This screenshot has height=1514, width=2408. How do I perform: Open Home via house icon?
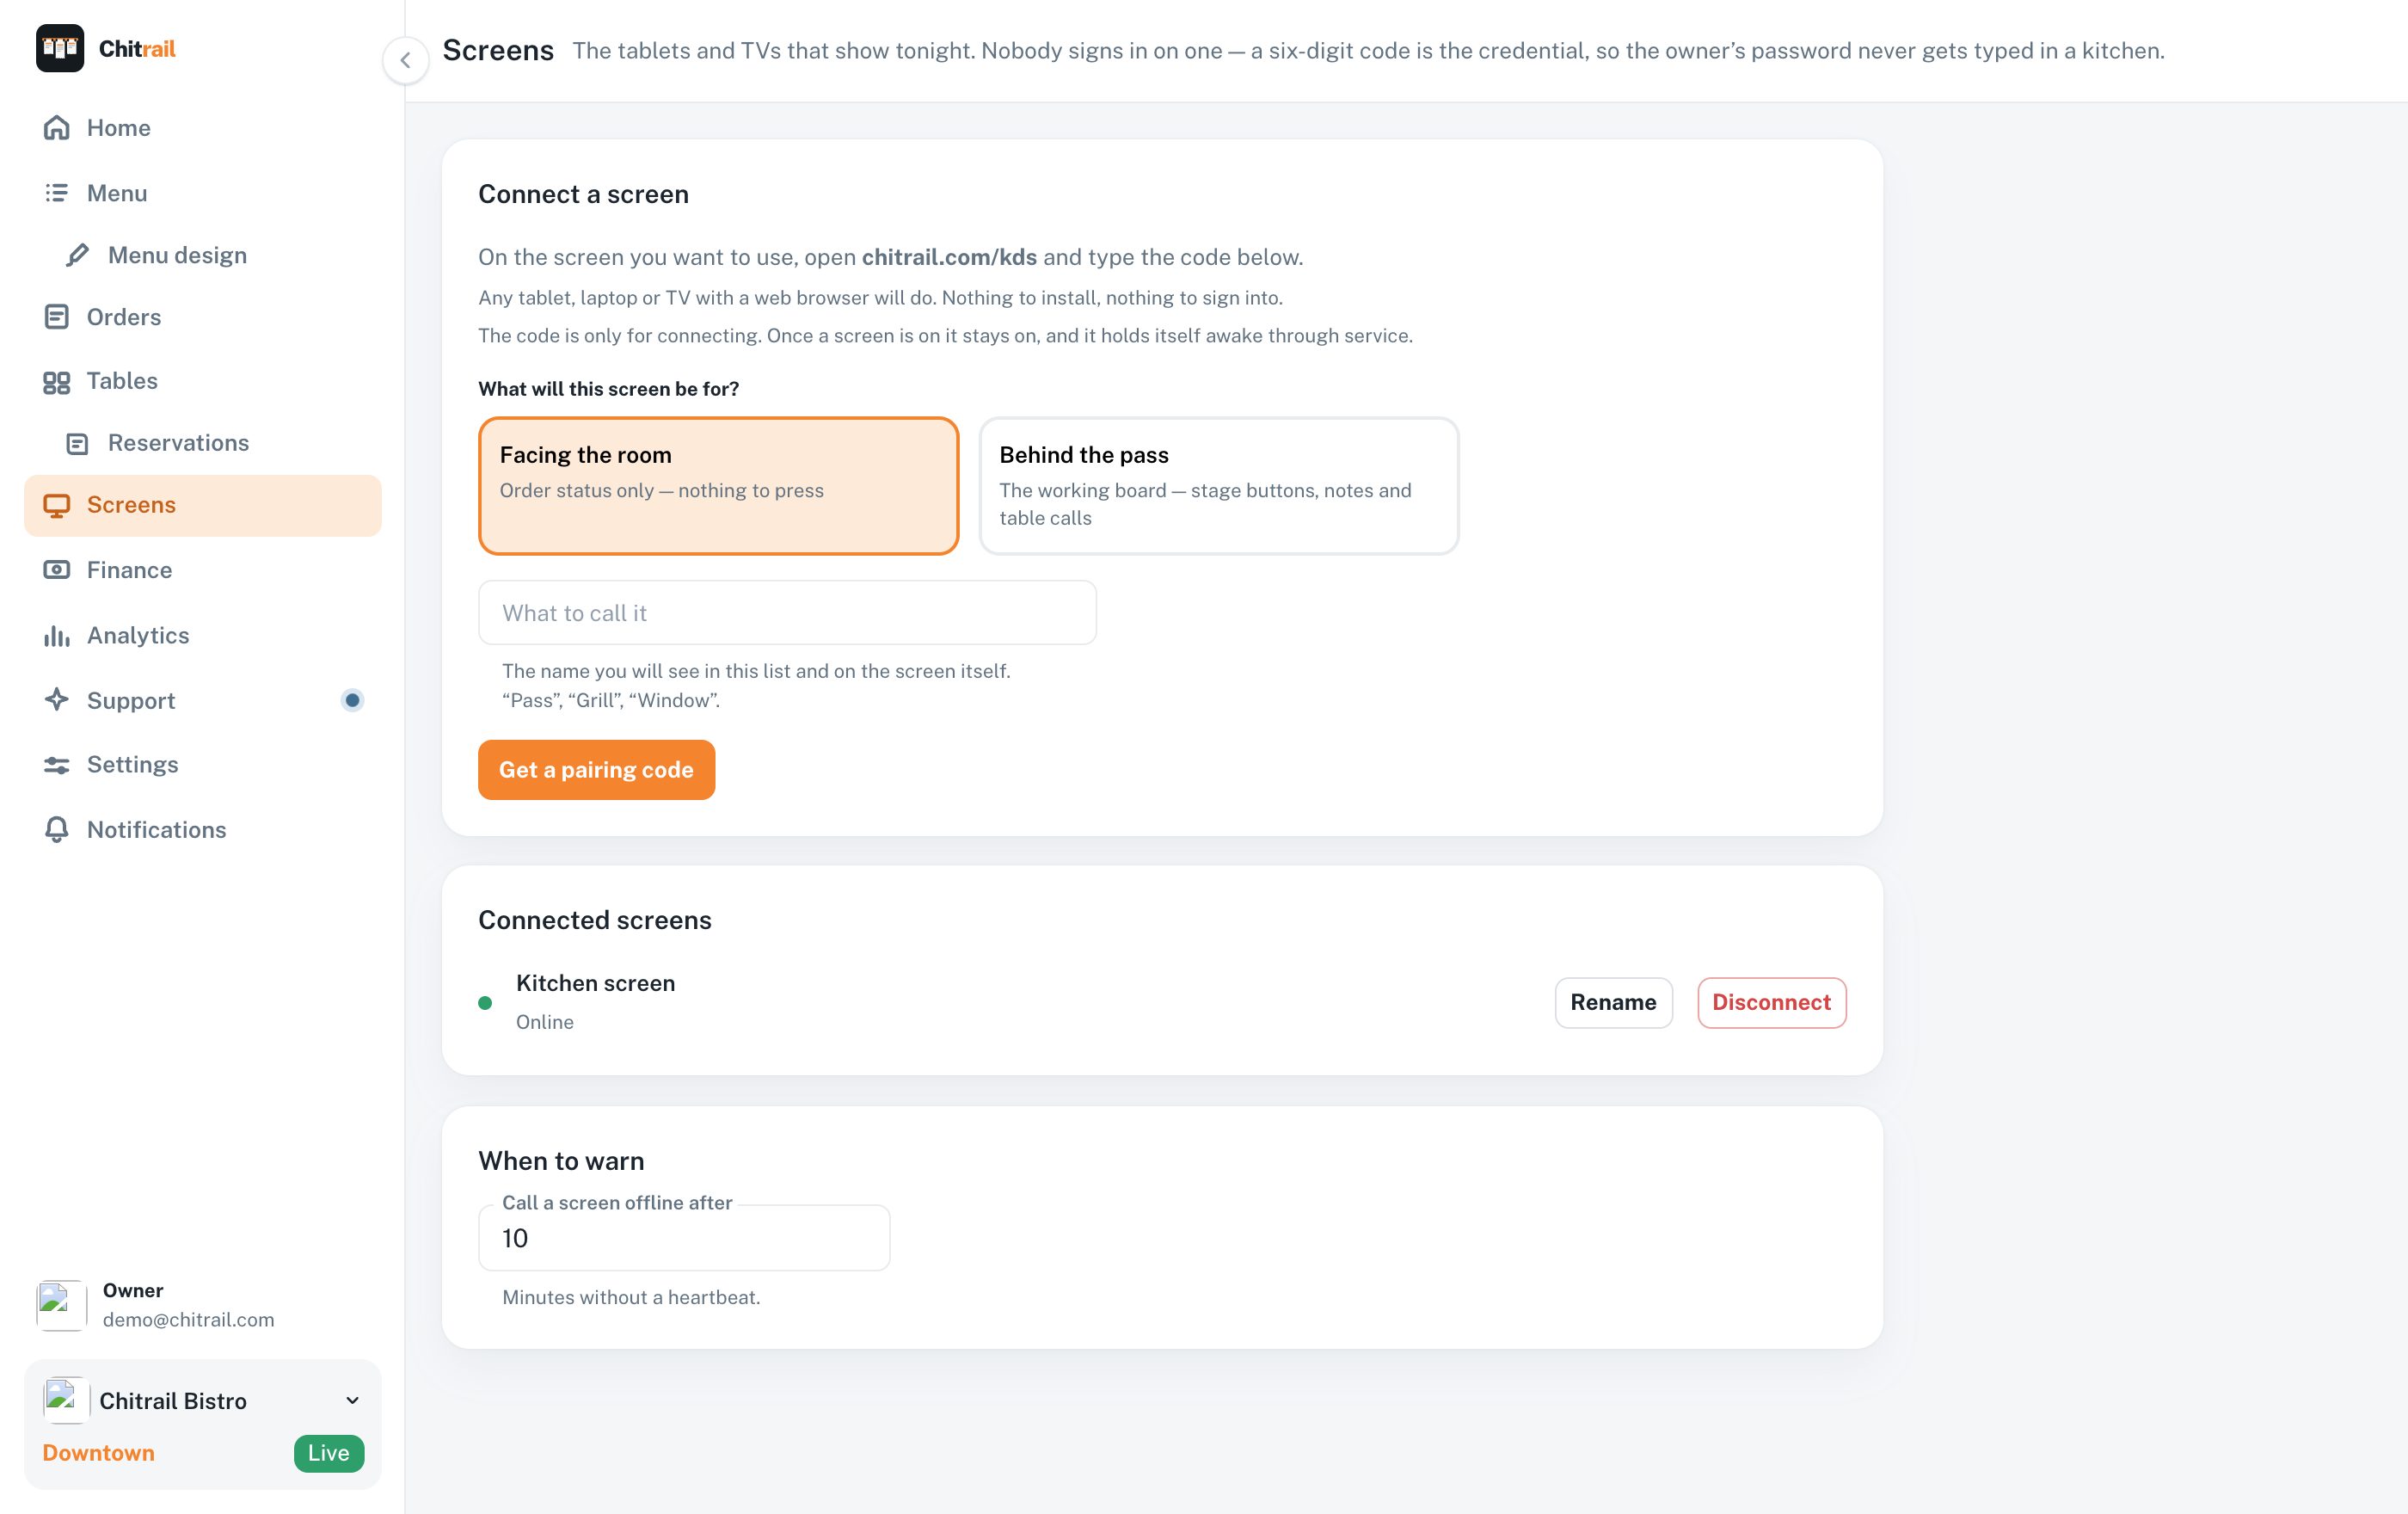[x=57, y=128]
